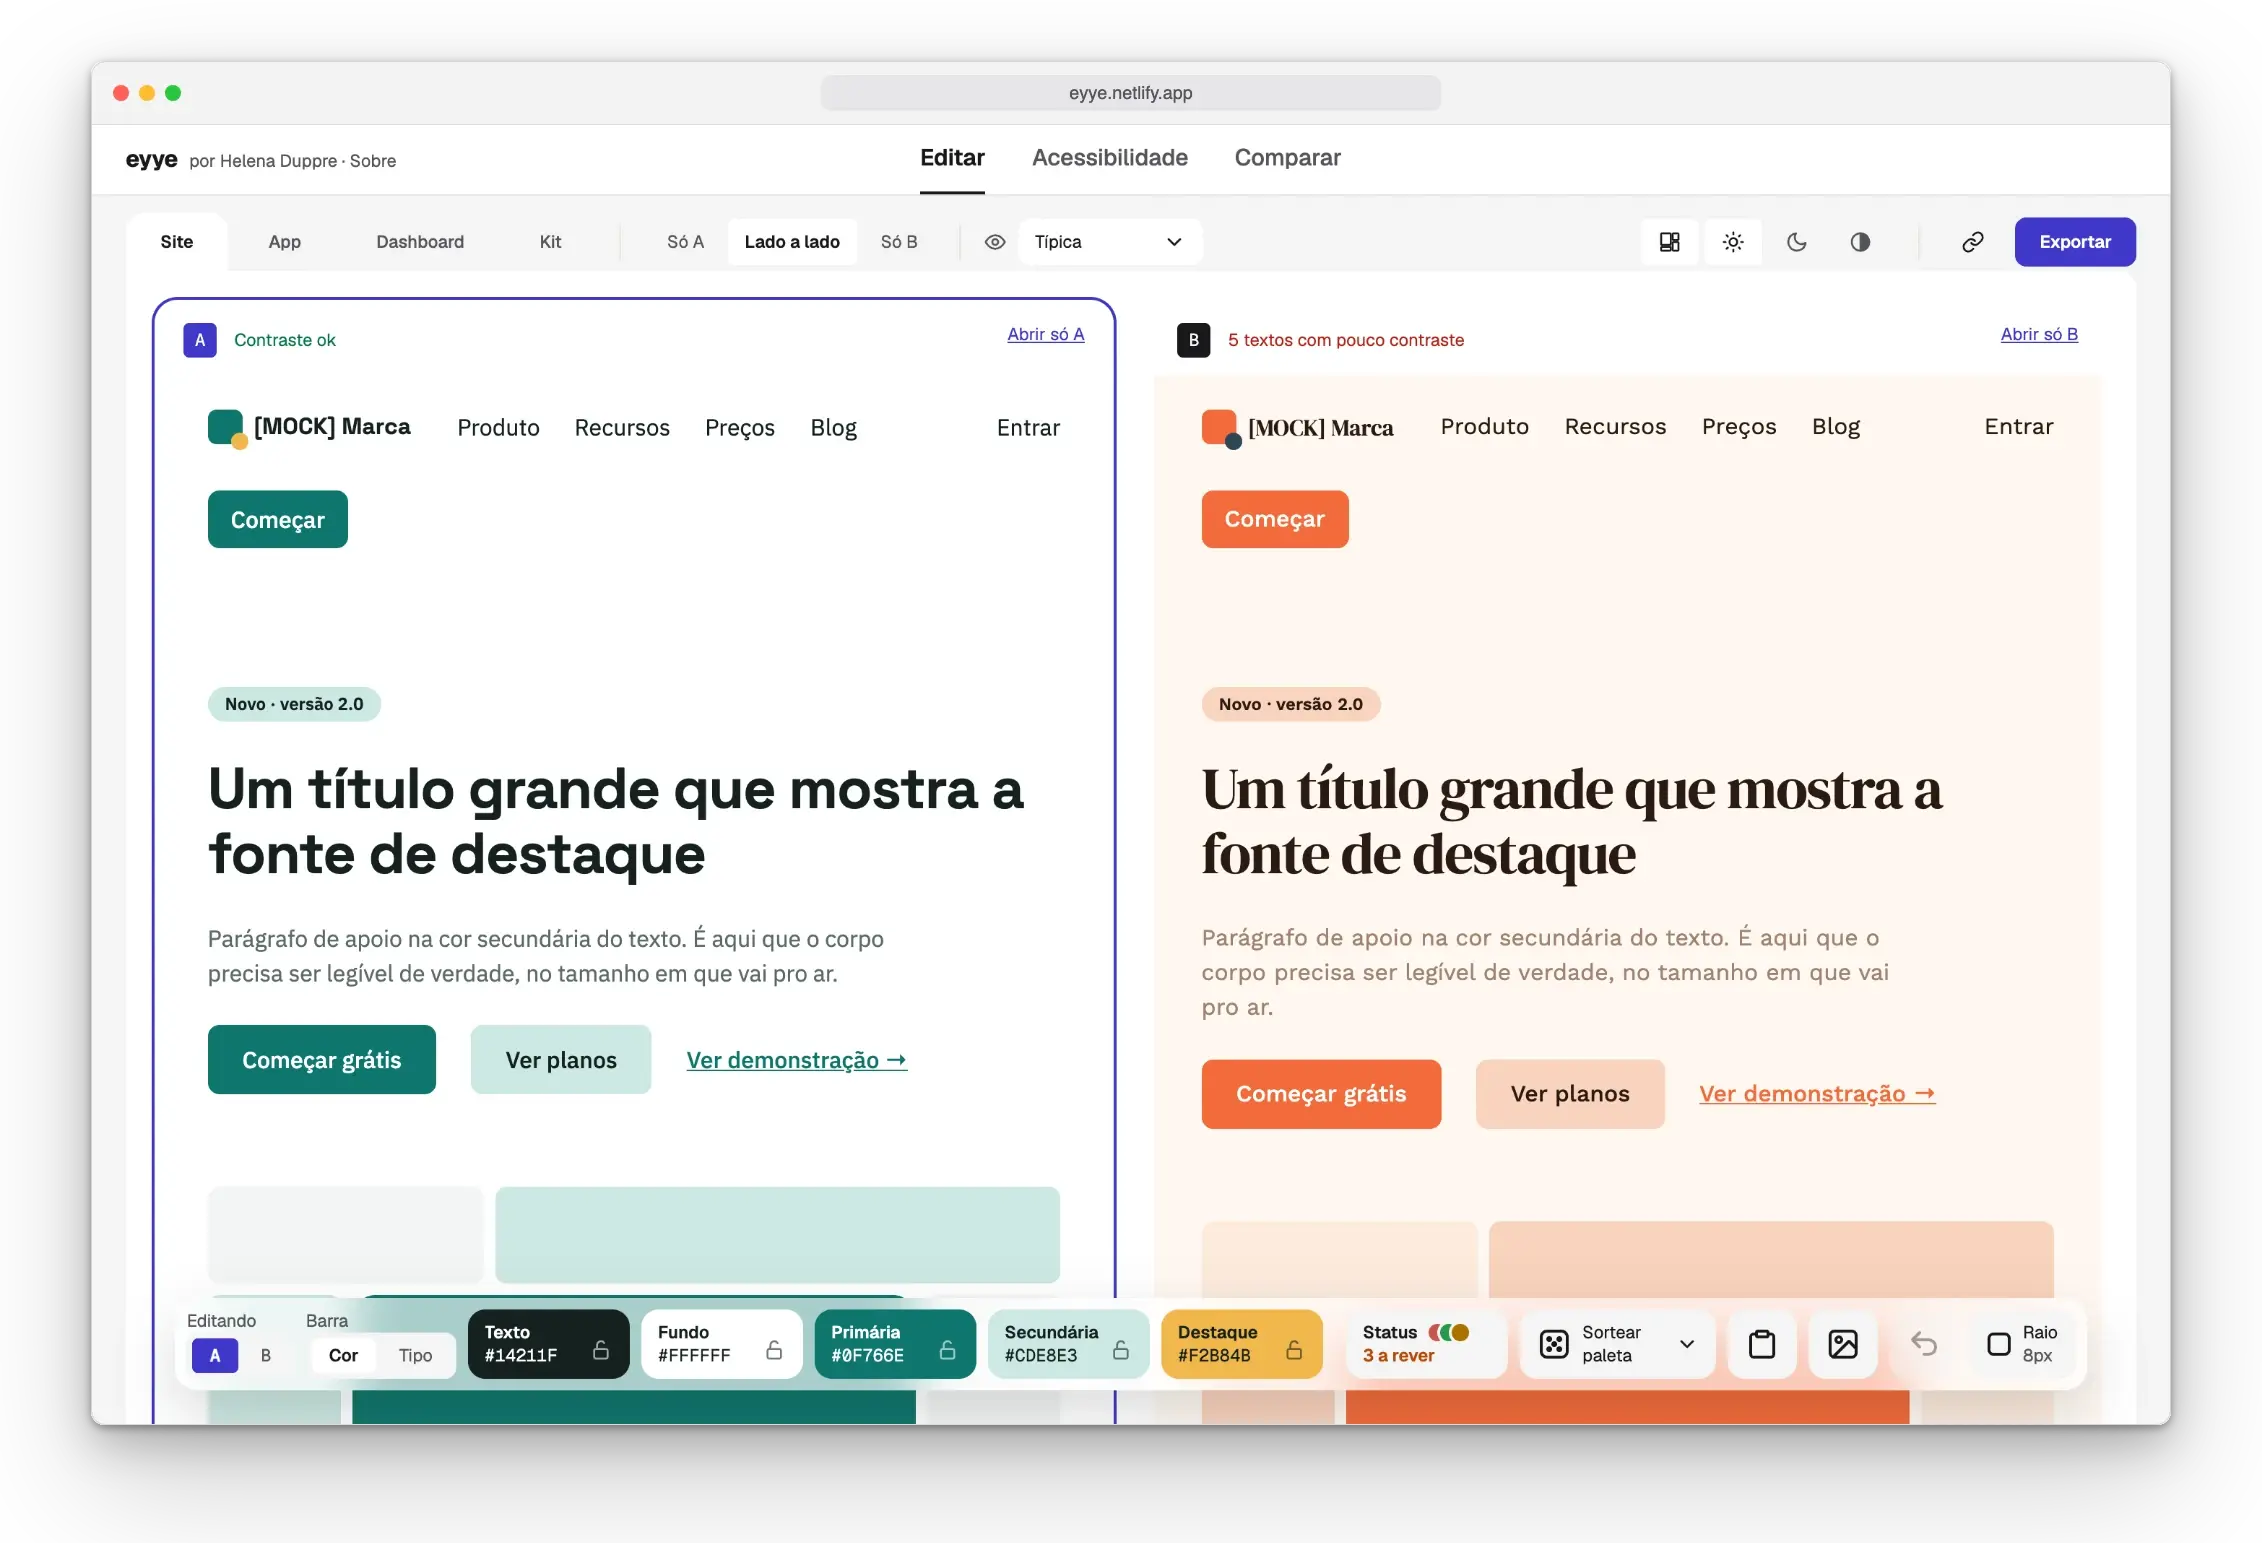Viewport: 2262px width, 1543px height.
Task: Expand the Sortear paleta chevron
Action: pos(1687,1344)
